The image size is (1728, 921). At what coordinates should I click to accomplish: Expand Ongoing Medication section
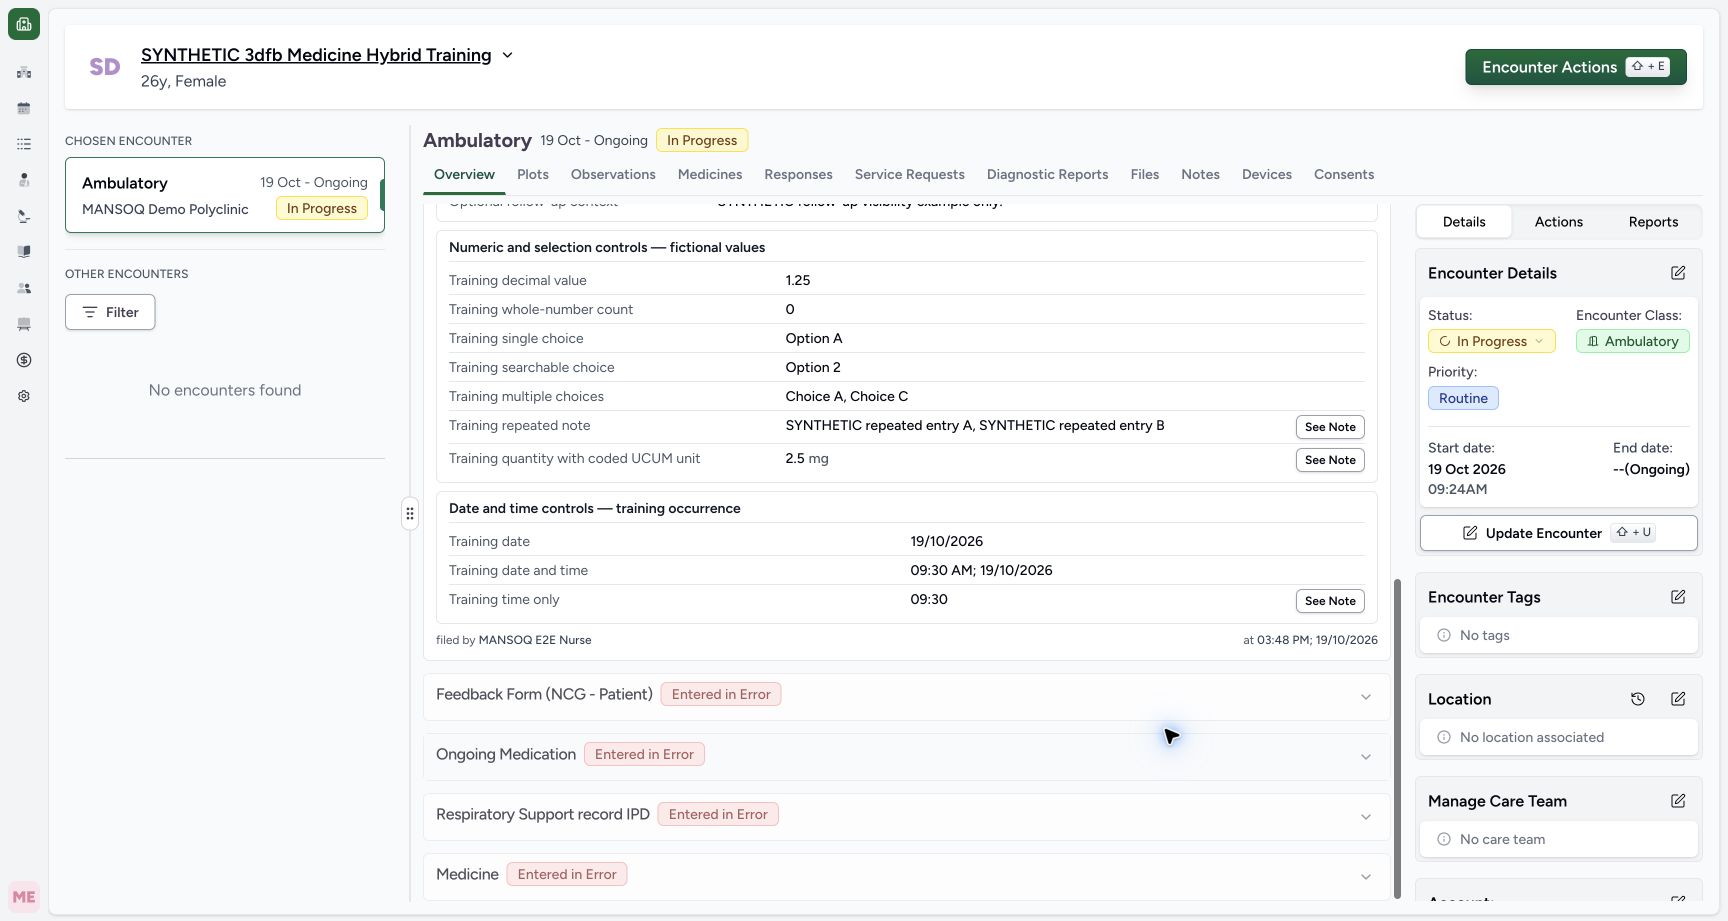click(906, 757)
